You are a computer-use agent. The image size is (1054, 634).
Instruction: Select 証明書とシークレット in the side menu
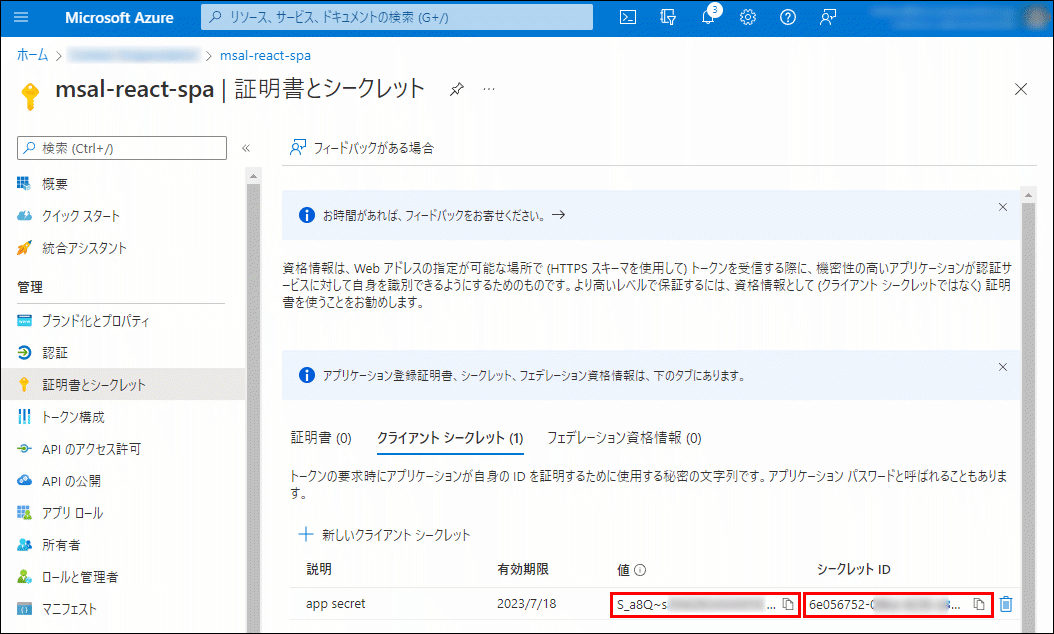click(124, 385)
